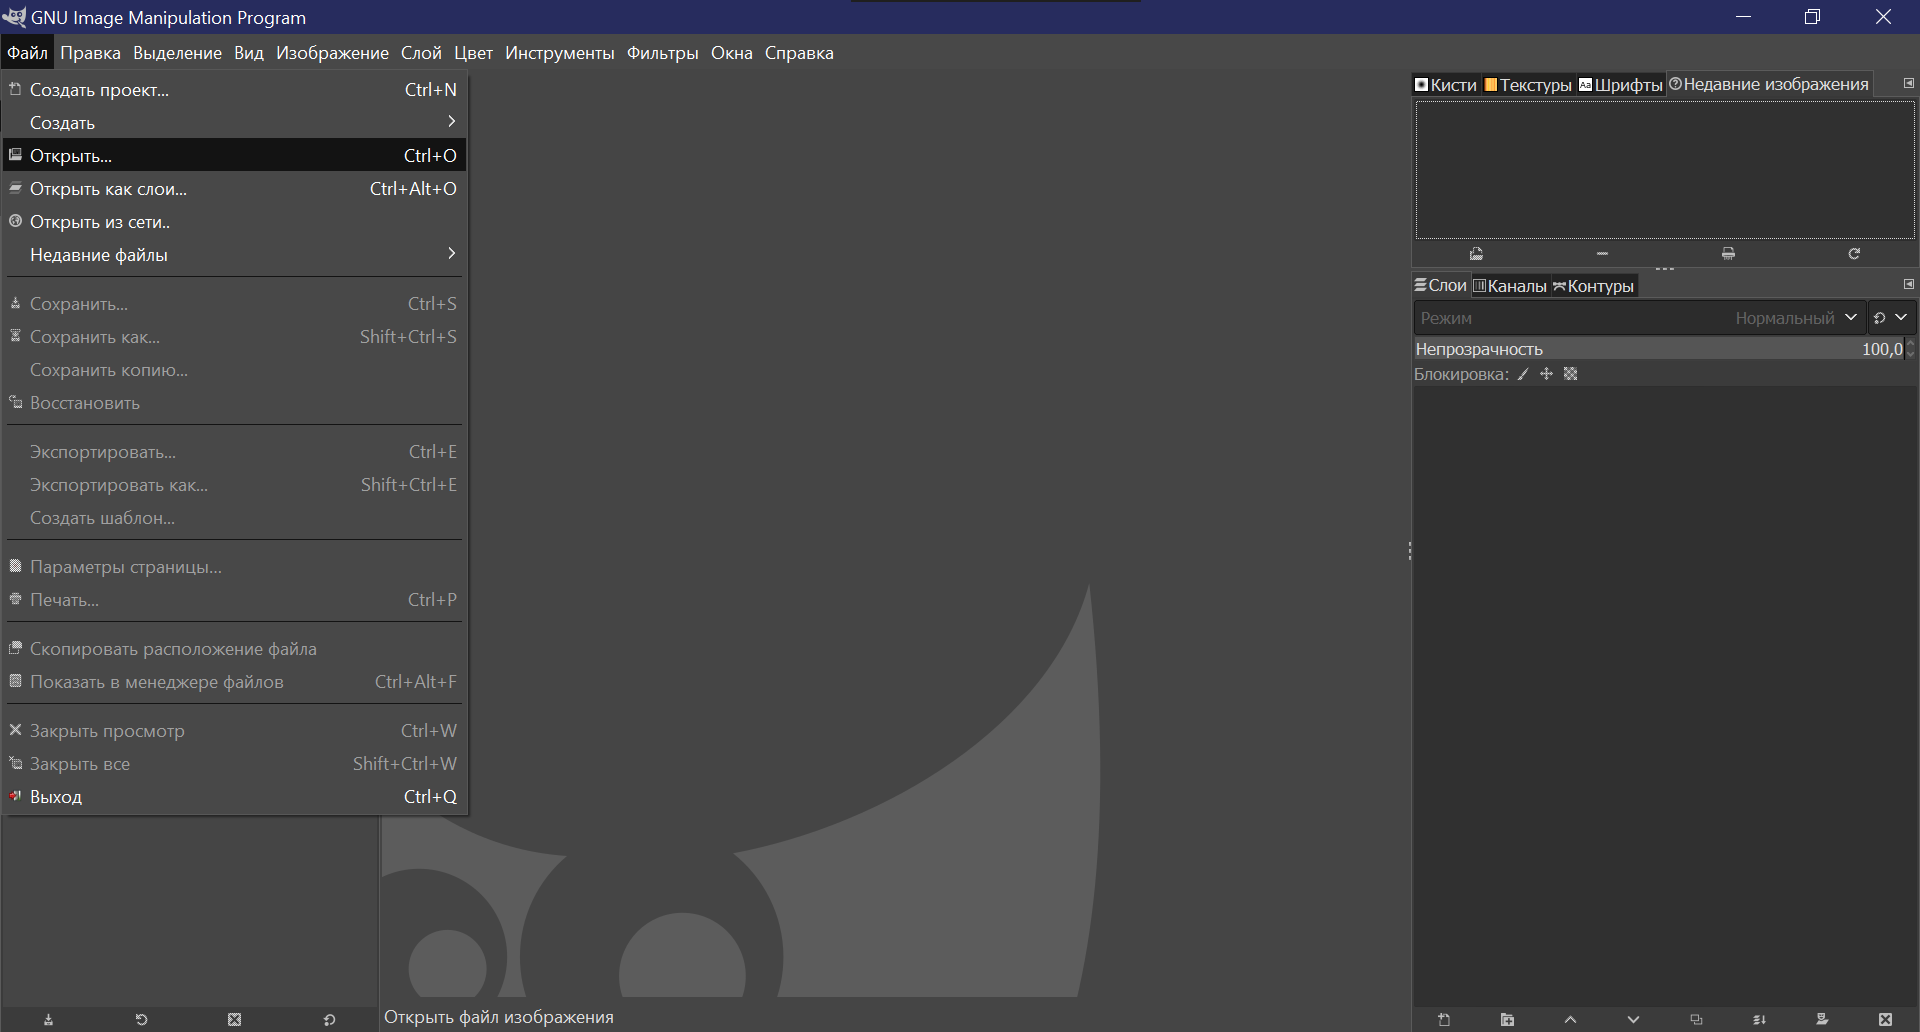
Task: Toggle lock pixels paintbrush icon next to Блокировка
Action: pos(1523,374)
